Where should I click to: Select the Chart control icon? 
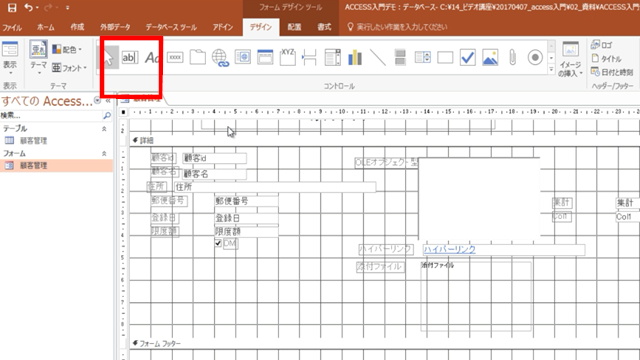355,58
